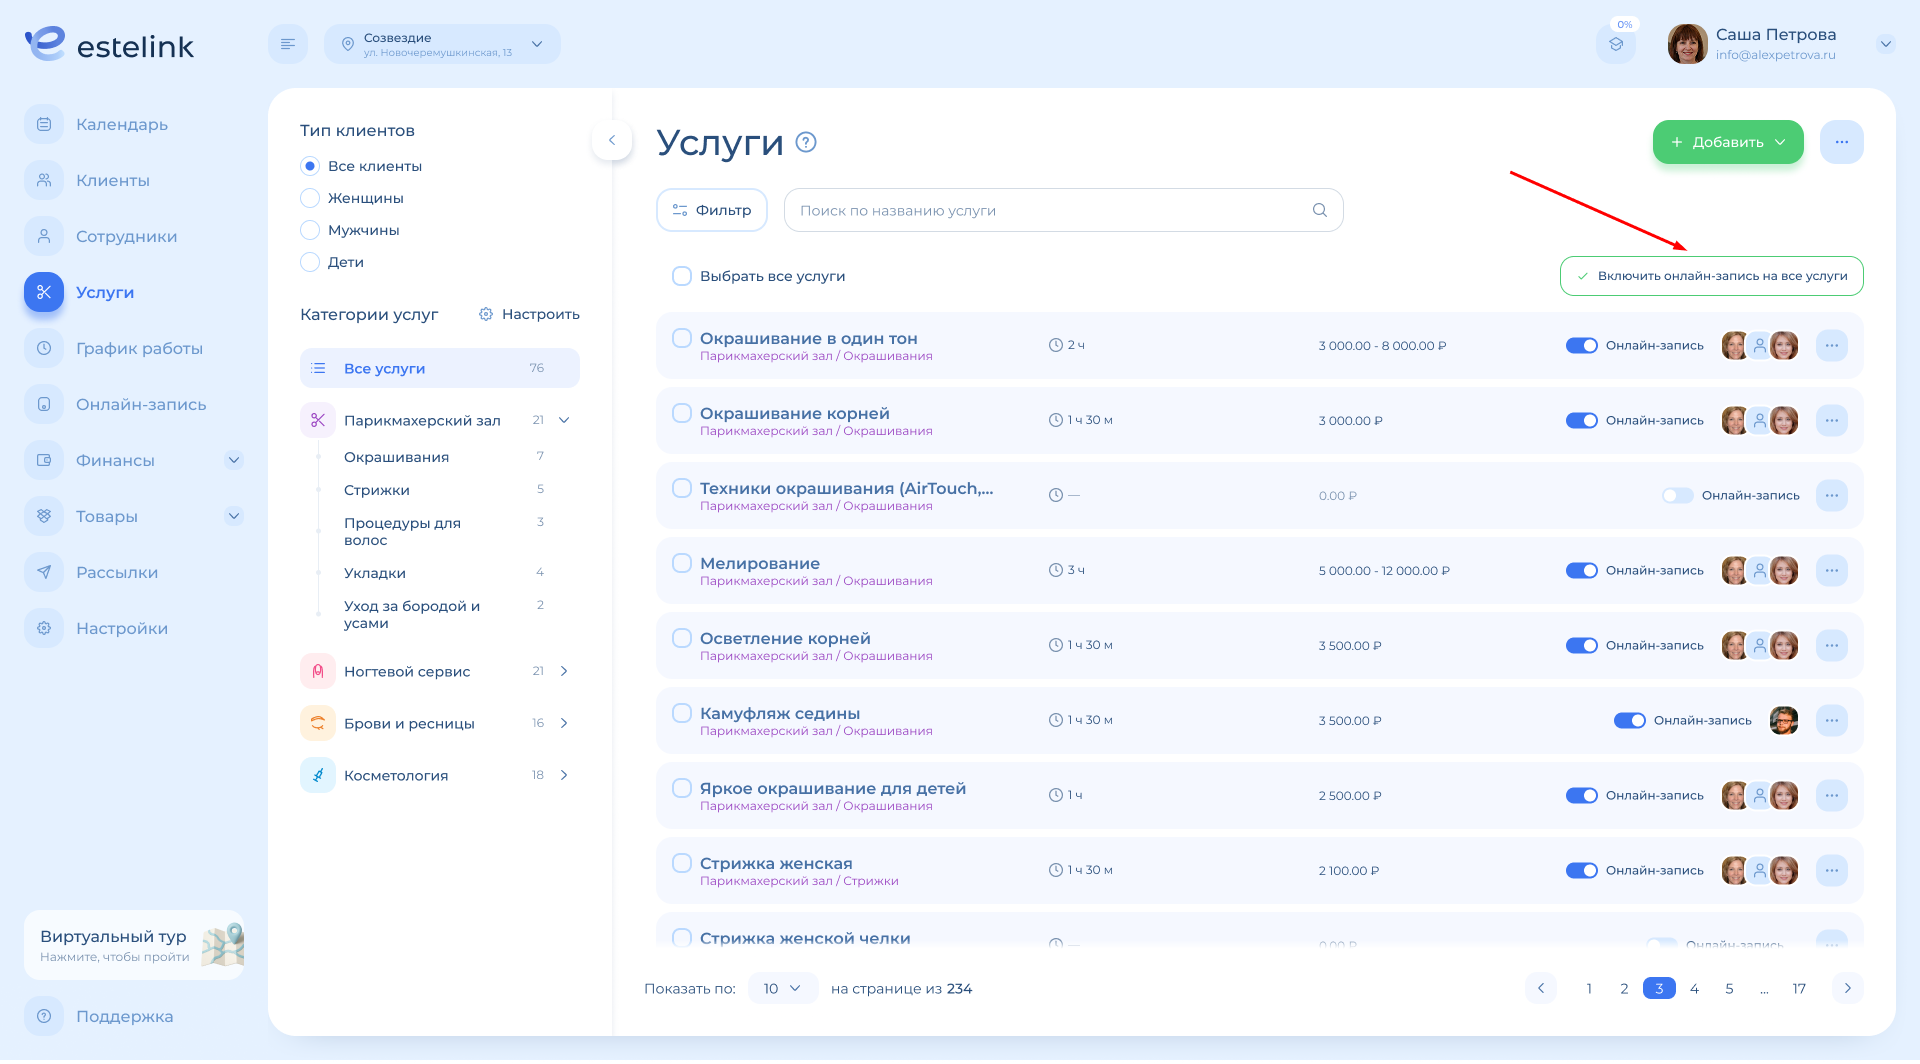Open the items-per-page dropdown showing 10
The height and width of the screenshot is (1064, 1920).
782,988
